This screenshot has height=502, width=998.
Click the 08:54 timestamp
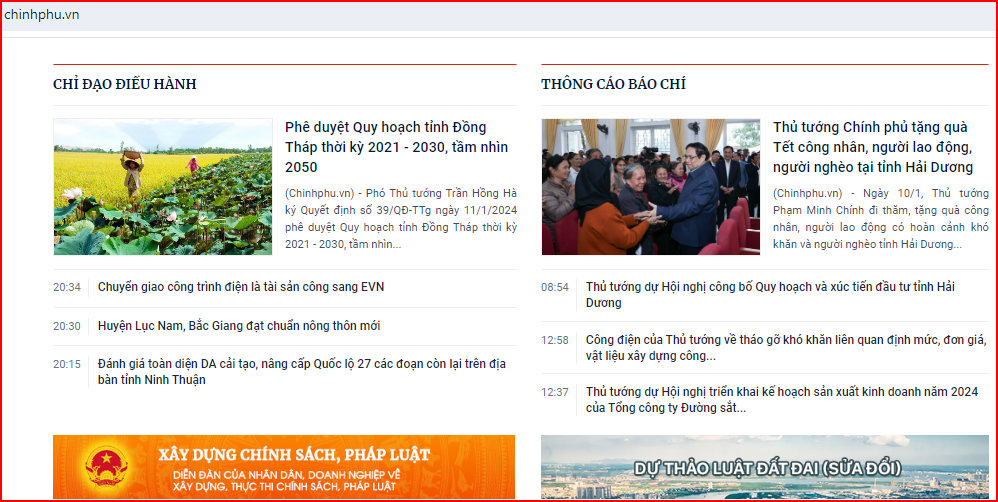point(555,288)
